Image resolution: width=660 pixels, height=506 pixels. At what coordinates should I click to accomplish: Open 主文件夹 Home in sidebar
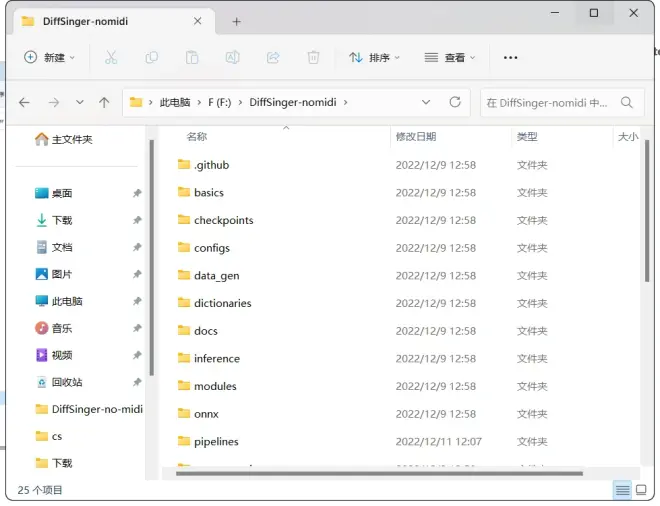[x=64, y=139]
